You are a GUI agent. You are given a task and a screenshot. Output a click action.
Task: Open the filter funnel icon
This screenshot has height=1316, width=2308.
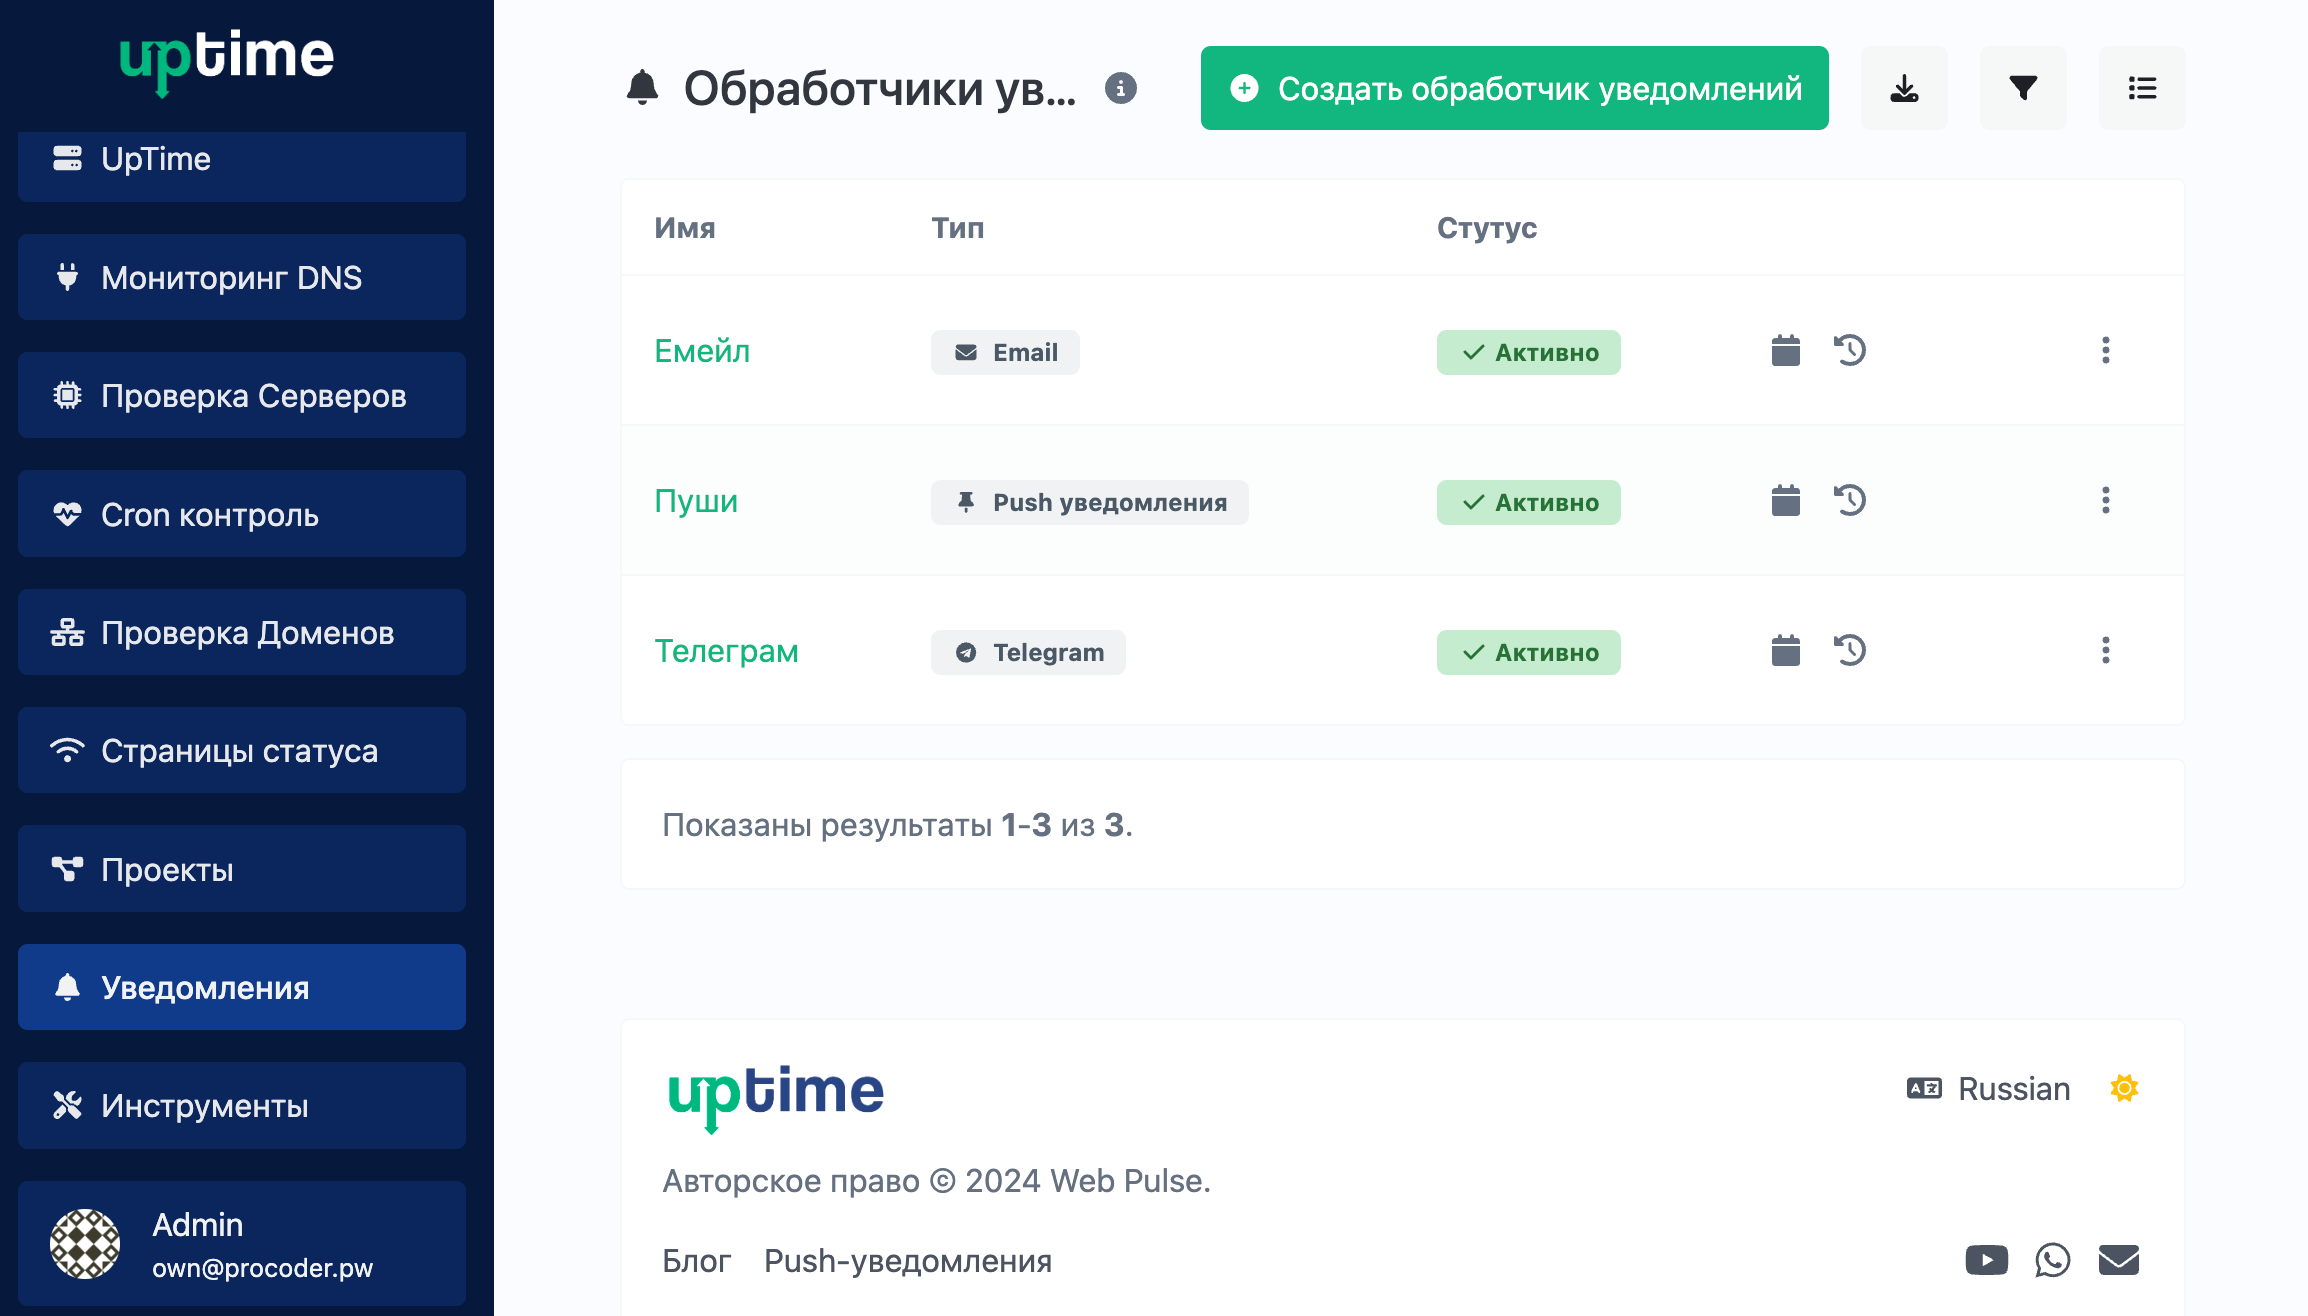(2023, 88)
